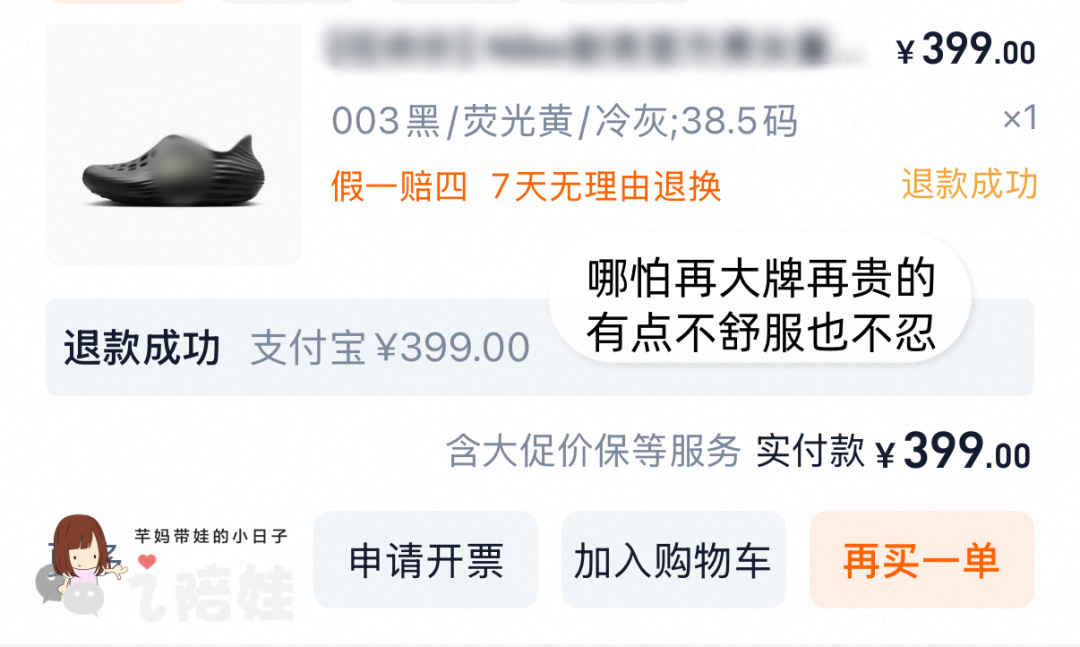Tap the orange 再买一单 button
The image size is (1080, 647).
[922, 559]
